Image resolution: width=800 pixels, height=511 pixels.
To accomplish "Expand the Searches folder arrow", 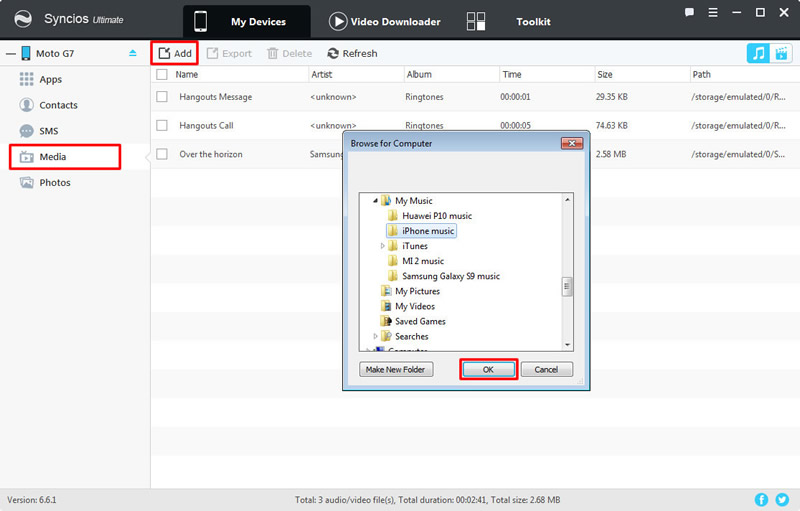I will tap(376, 336).
